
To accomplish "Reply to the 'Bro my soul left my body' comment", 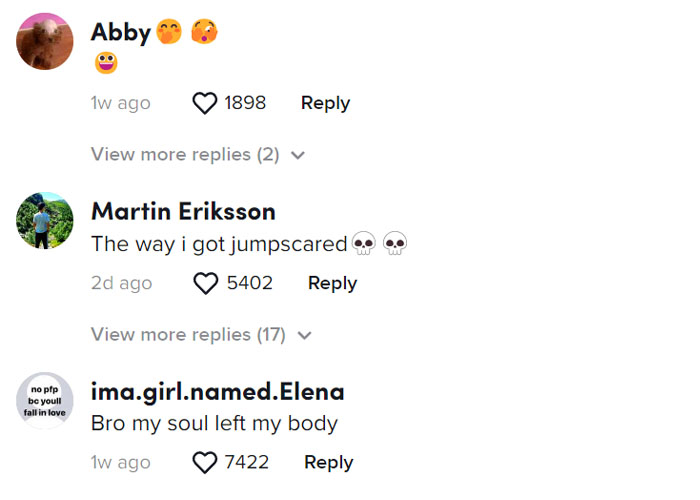I will pos(329,463).
